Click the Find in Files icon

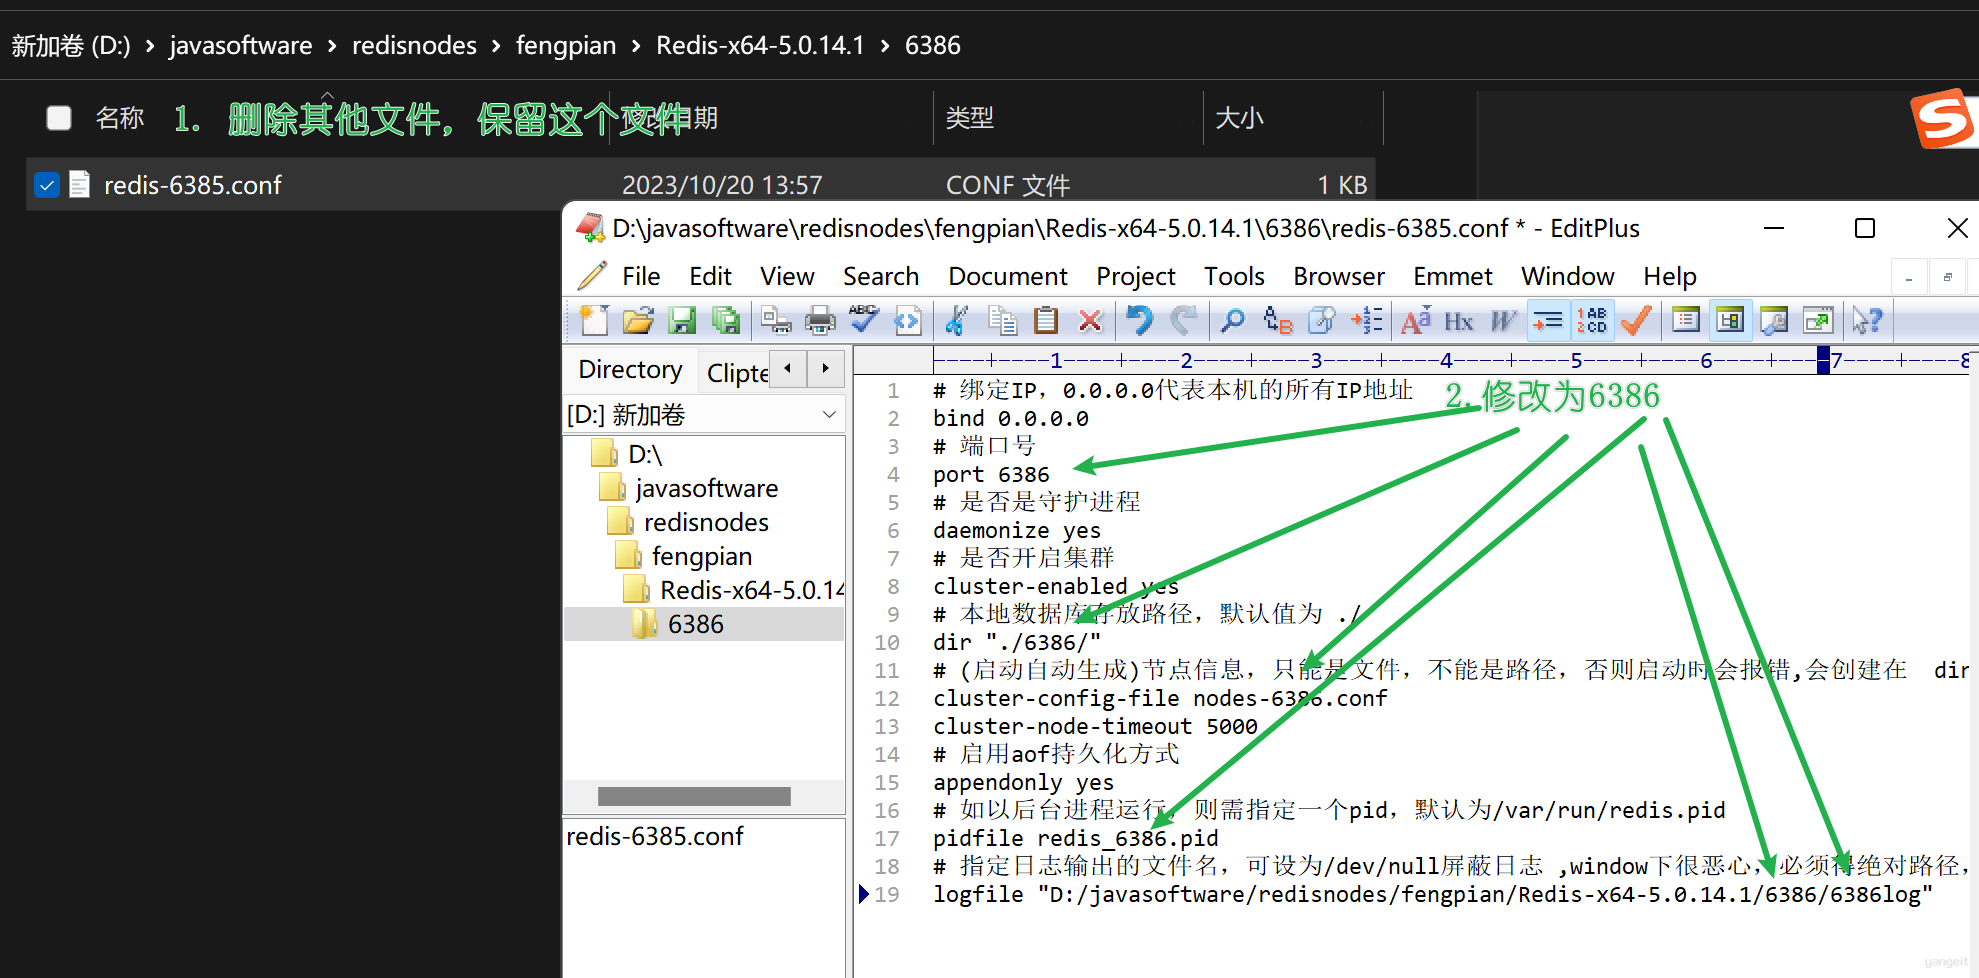point(1321,320)
